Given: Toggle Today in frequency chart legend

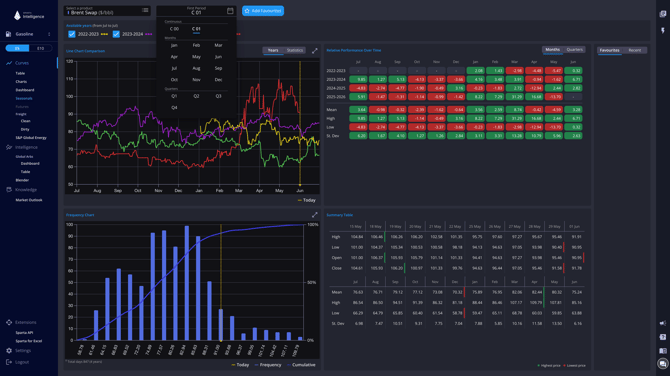Looking at the screenshot, I should (240, 365).
